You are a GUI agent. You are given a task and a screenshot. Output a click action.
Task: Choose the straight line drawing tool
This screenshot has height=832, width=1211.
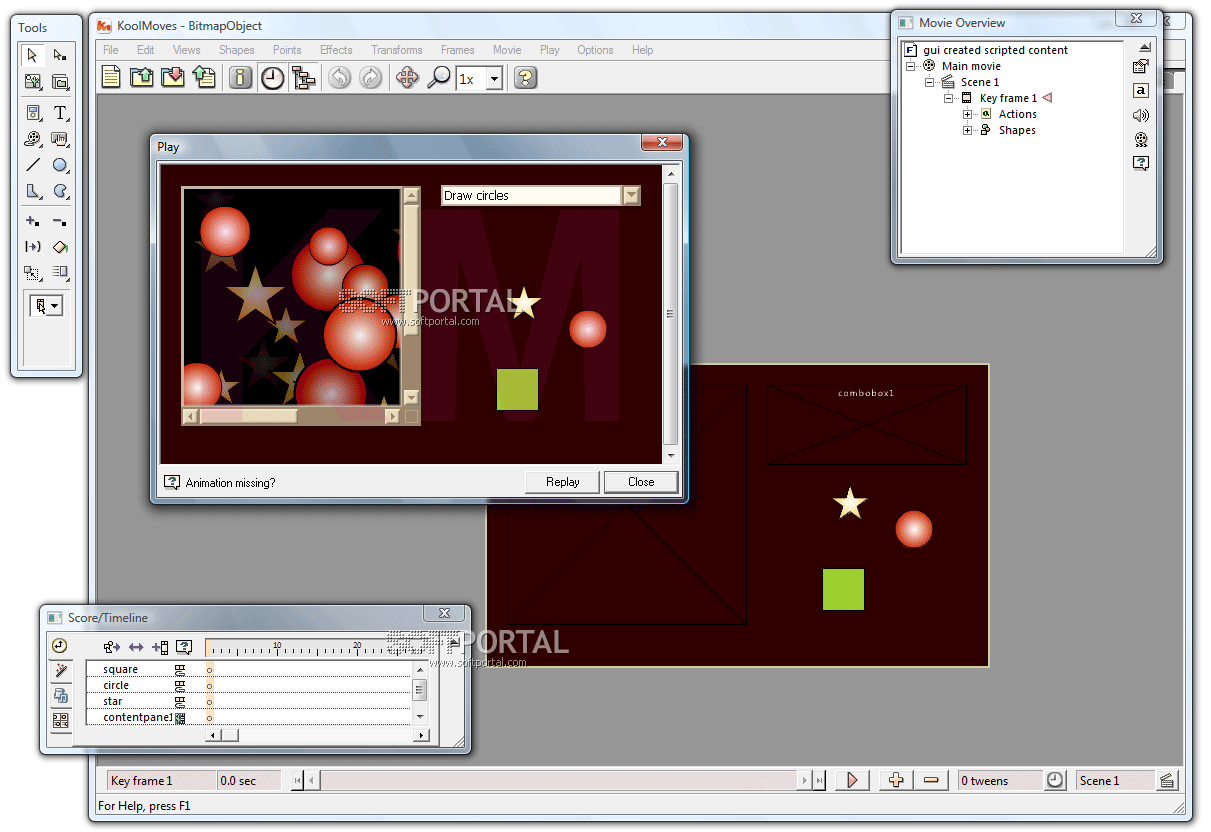pos(33,165)
